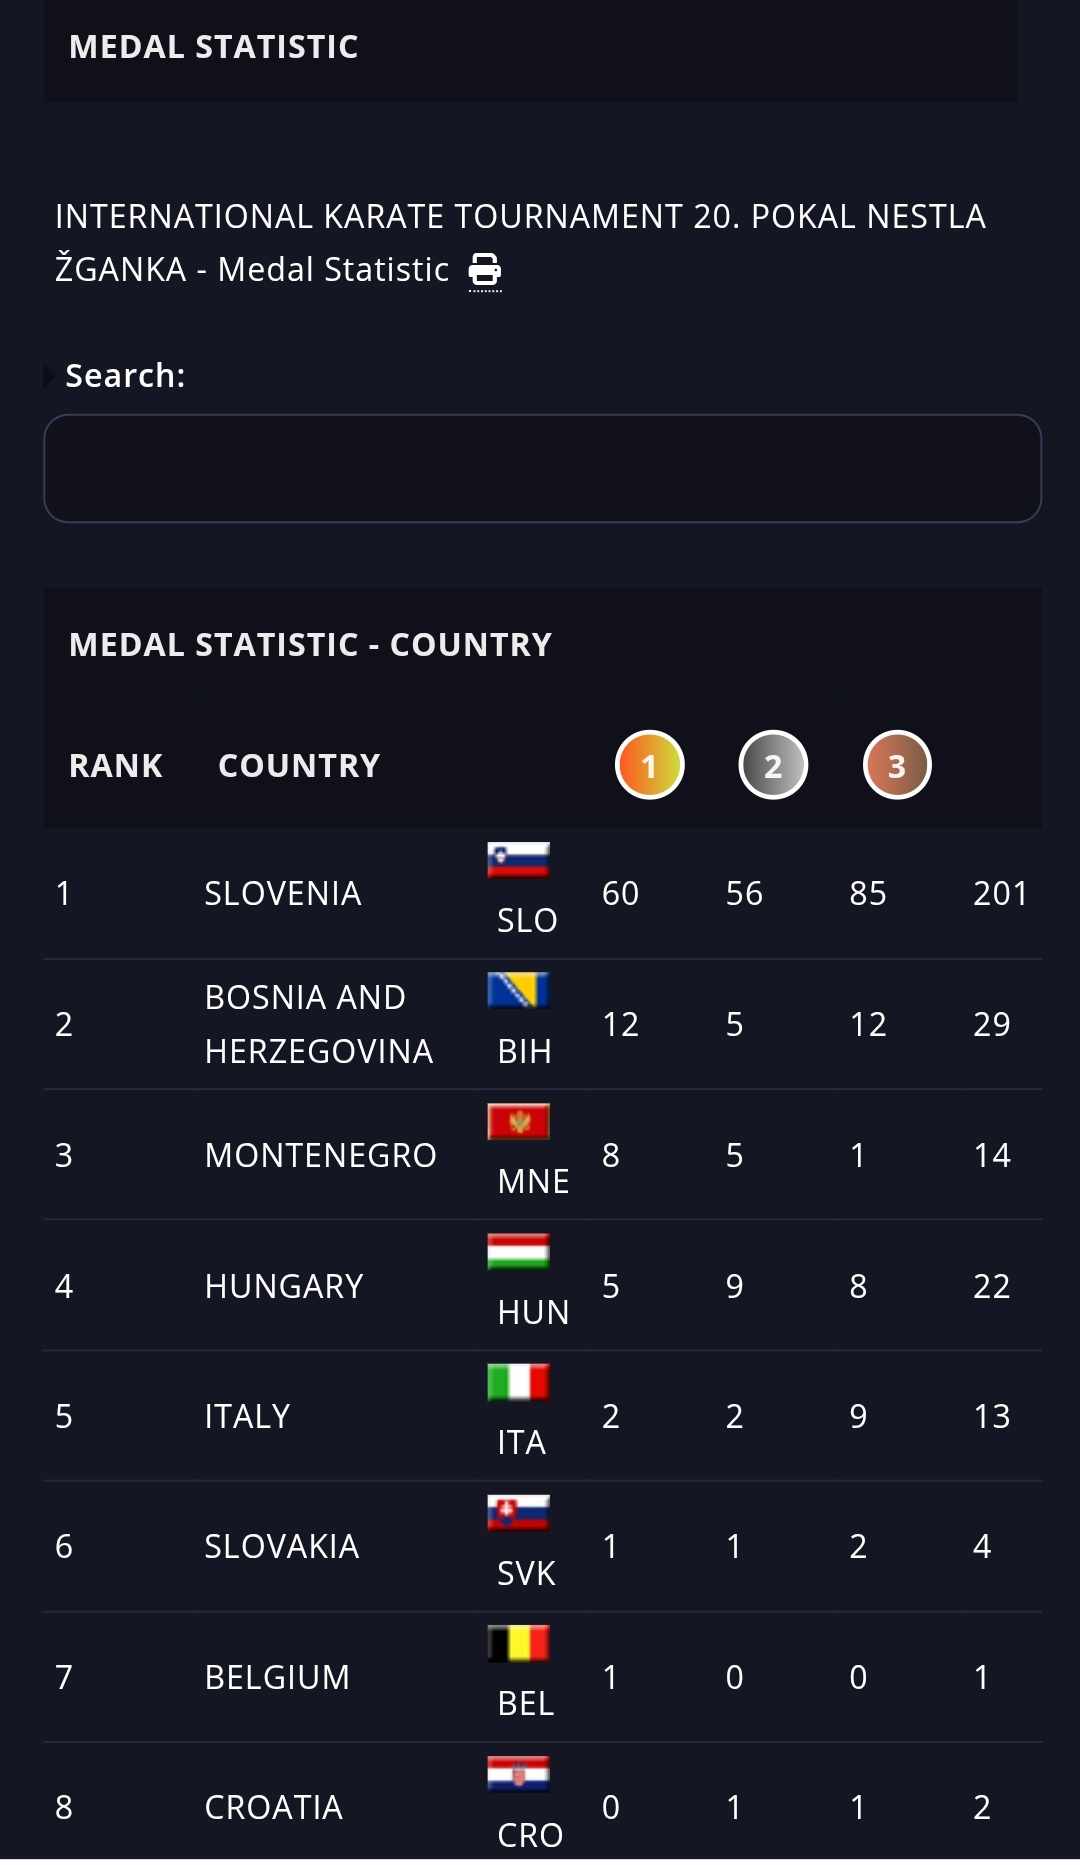Image resolution: width=1080 pixels, height=1865 pixels.
Task: Click the silver medal column icon
Action: tap(773, 765)
